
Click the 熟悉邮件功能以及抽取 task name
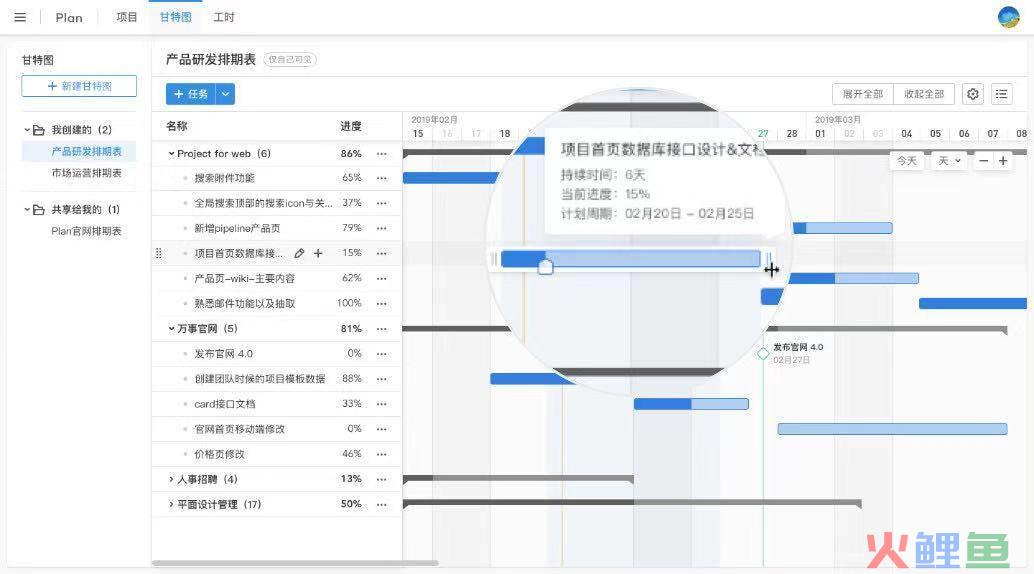(x=245, y=303)
